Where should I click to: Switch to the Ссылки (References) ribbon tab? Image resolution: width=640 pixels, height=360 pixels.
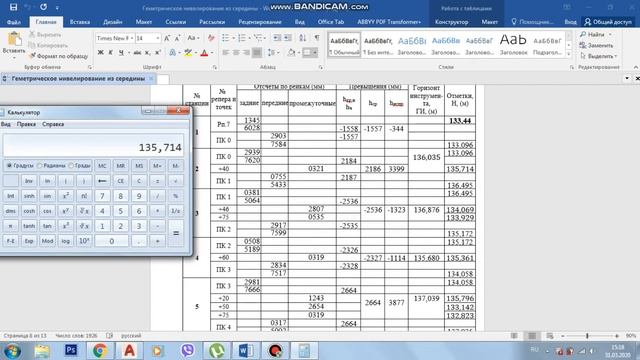click(176, 22)
